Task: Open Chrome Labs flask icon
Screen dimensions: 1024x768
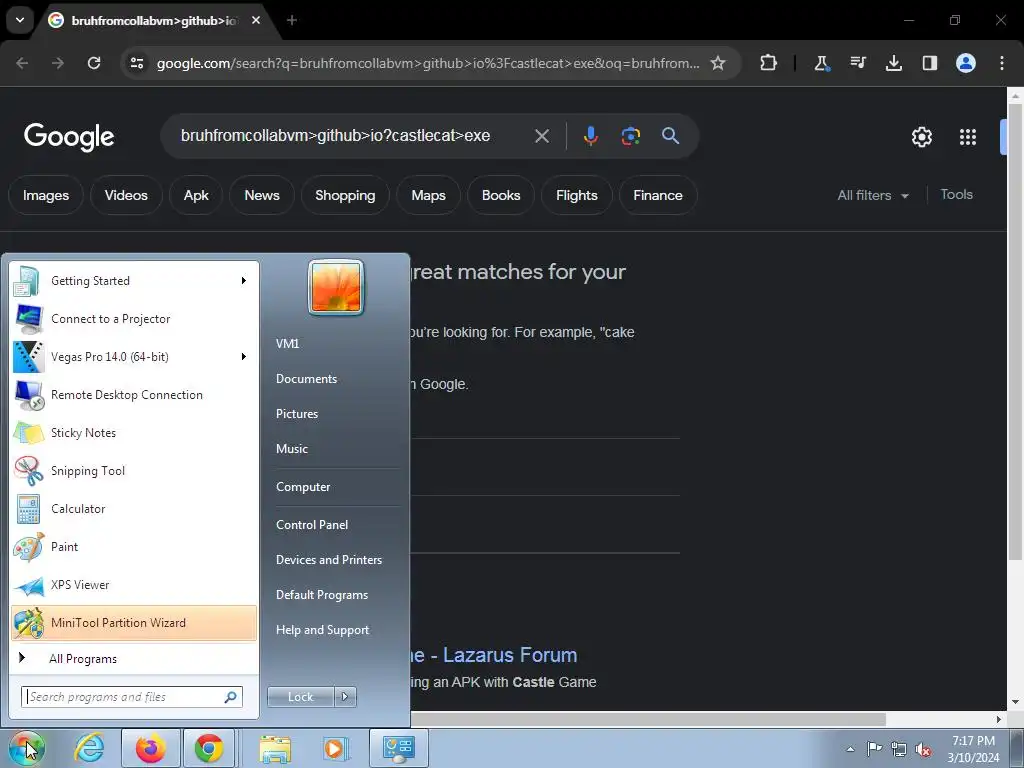Action: 822,63
